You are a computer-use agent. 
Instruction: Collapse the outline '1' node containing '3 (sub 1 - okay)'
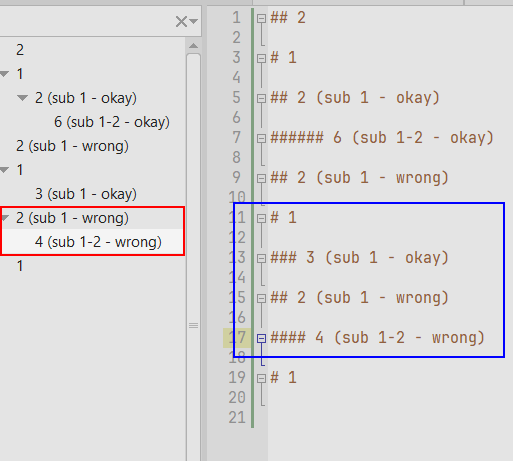4,170
